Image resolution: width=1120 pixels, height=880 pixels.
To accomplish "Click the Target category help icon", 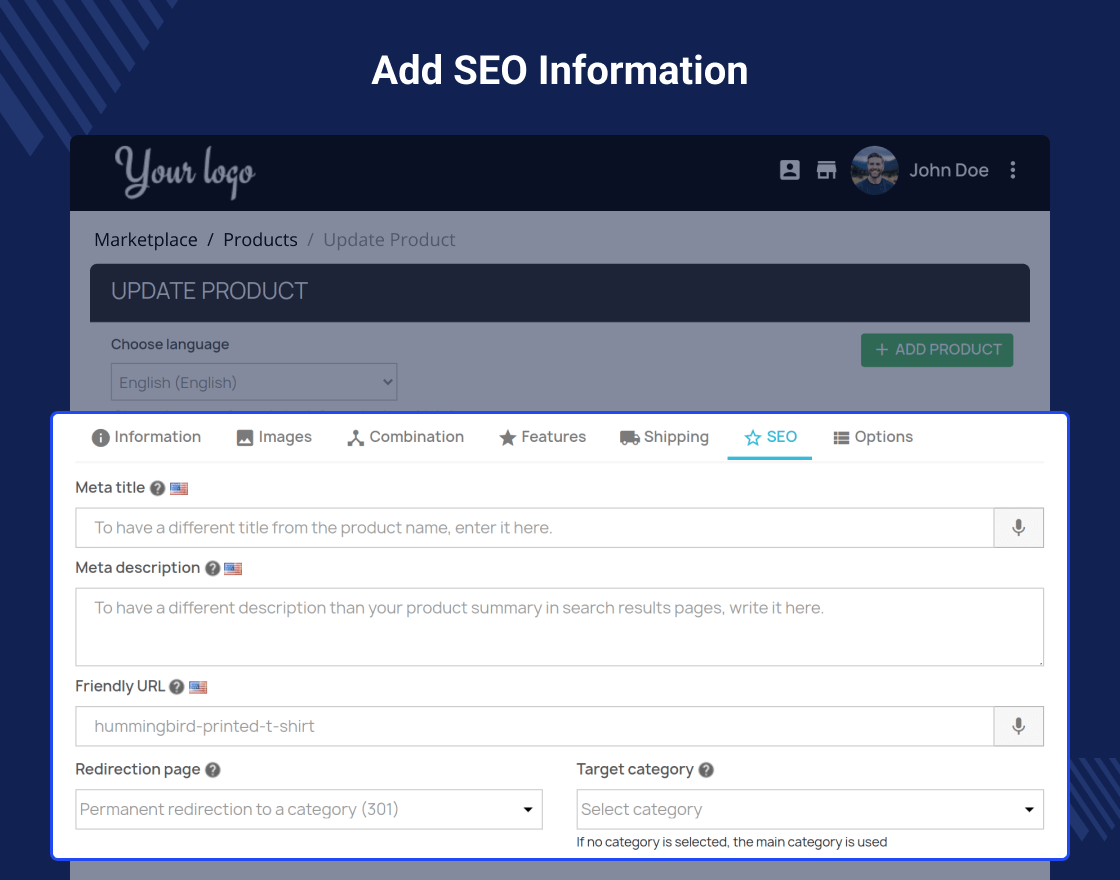I will pyautogui.click(x=706, y=770).
